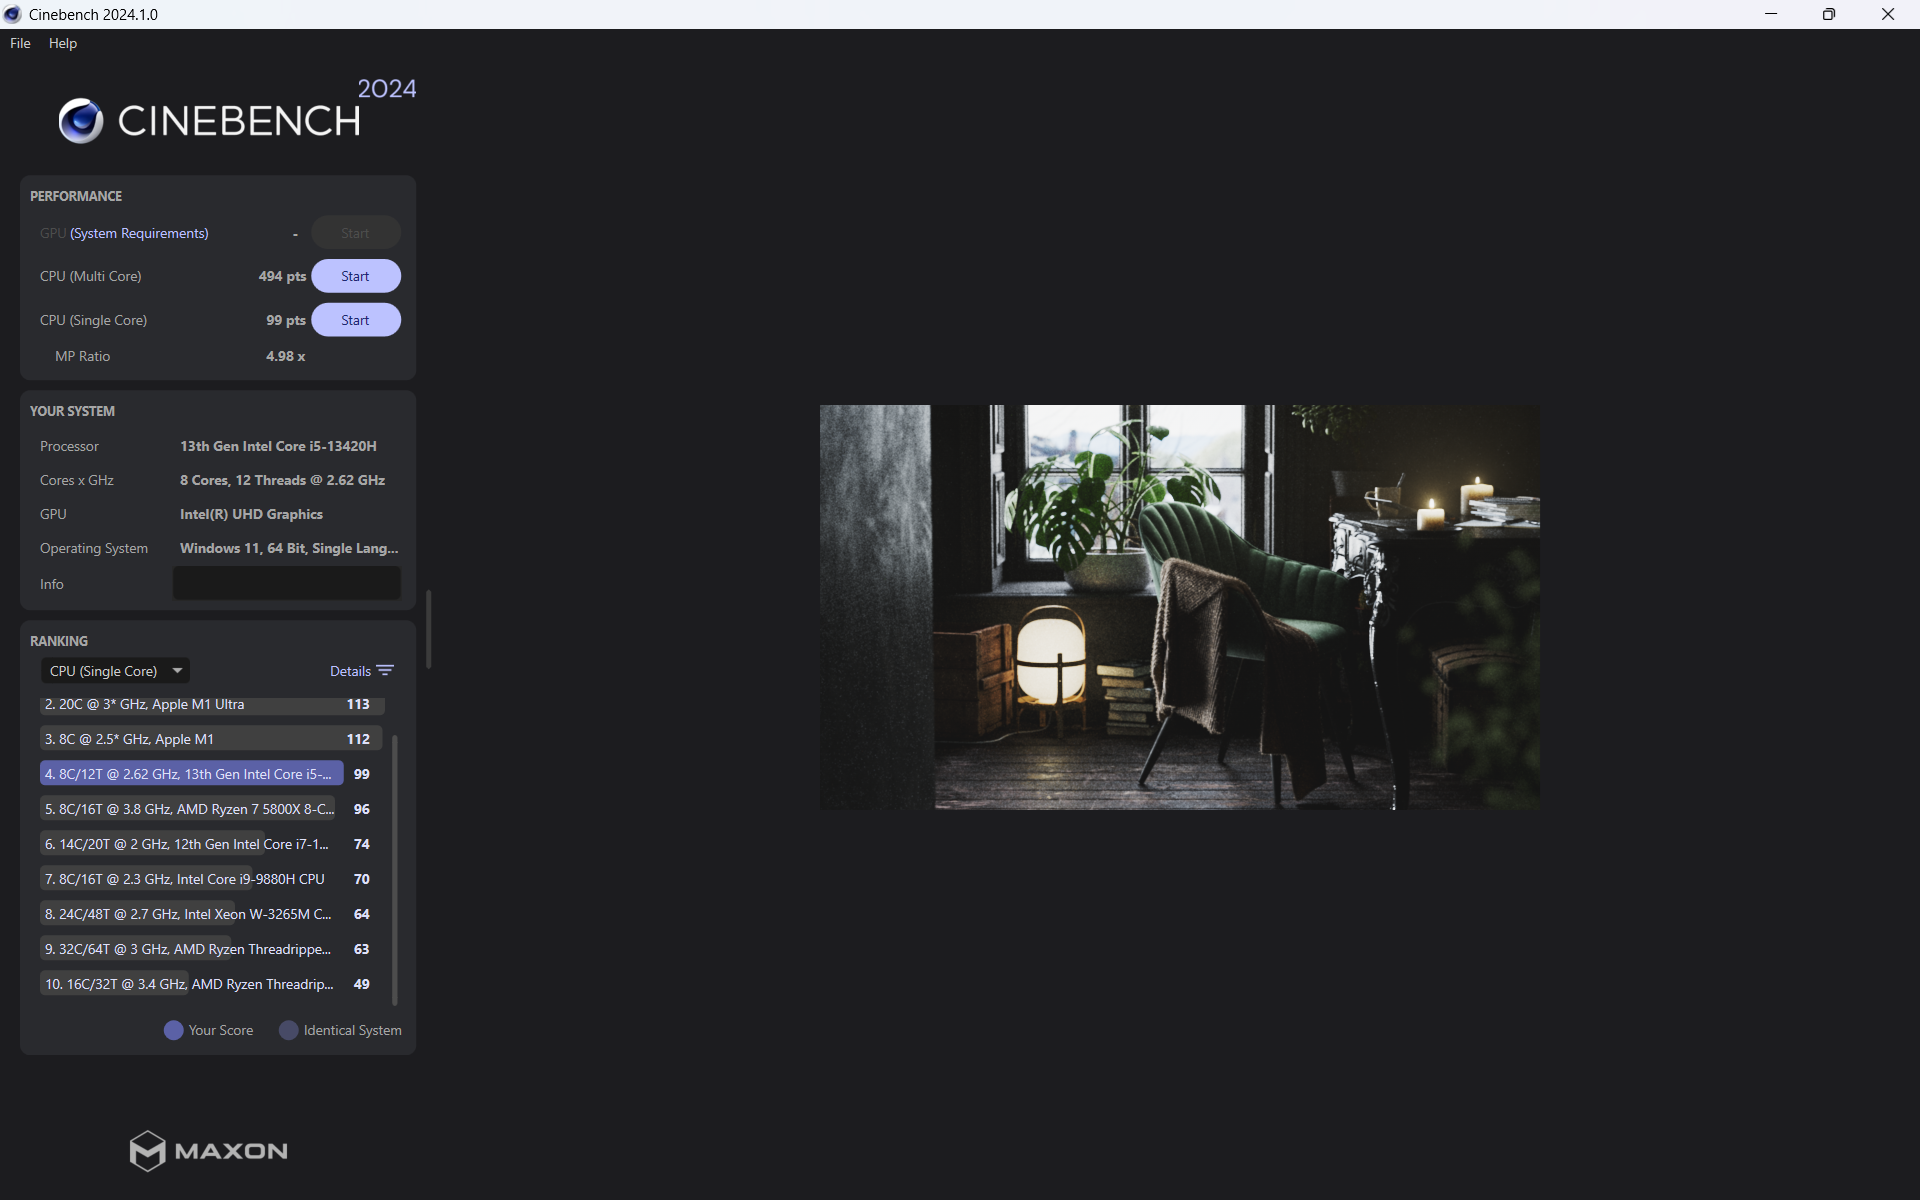
Task: Click the Maxon logo at bottom
Action: point(208,1150)
